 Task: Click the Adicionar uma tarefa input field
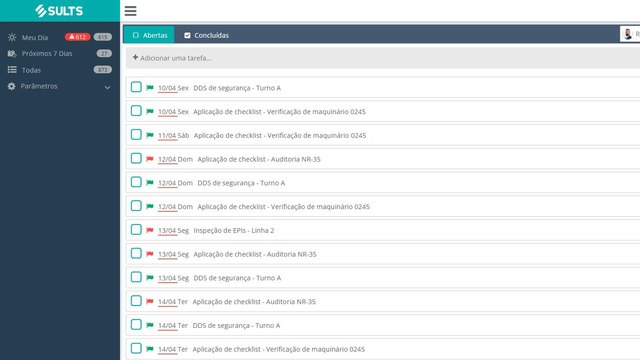tap(384, 58)
